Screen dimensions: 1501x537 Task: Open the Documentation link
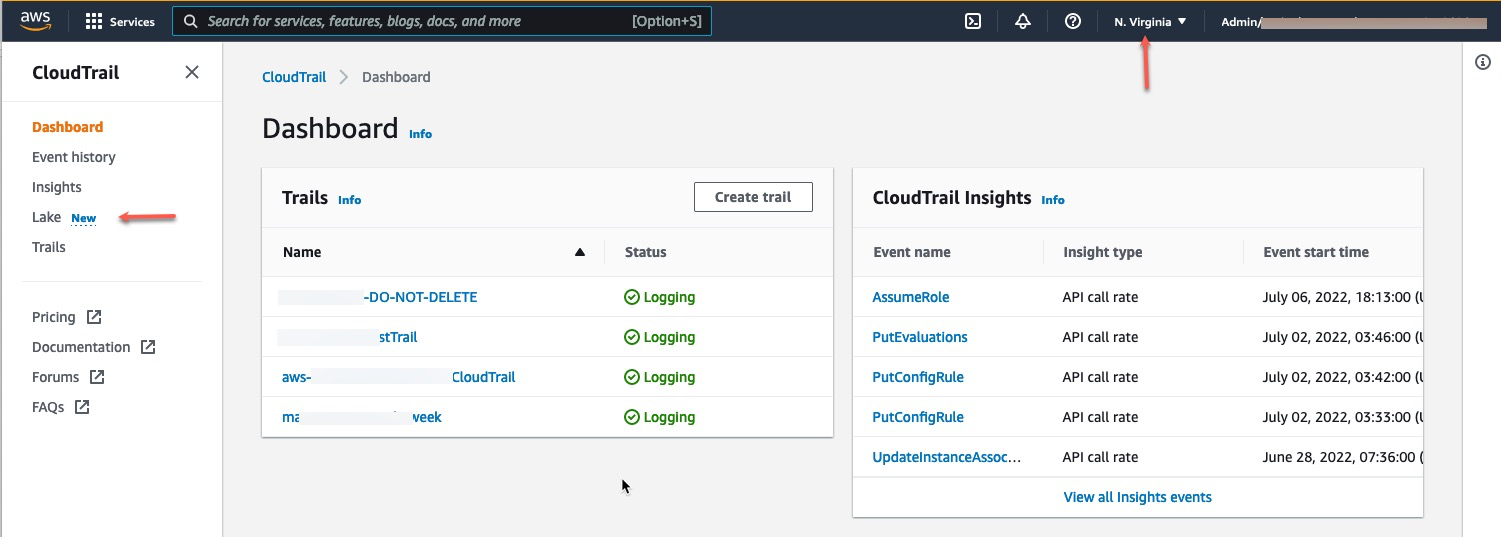[x=81, y=347]
